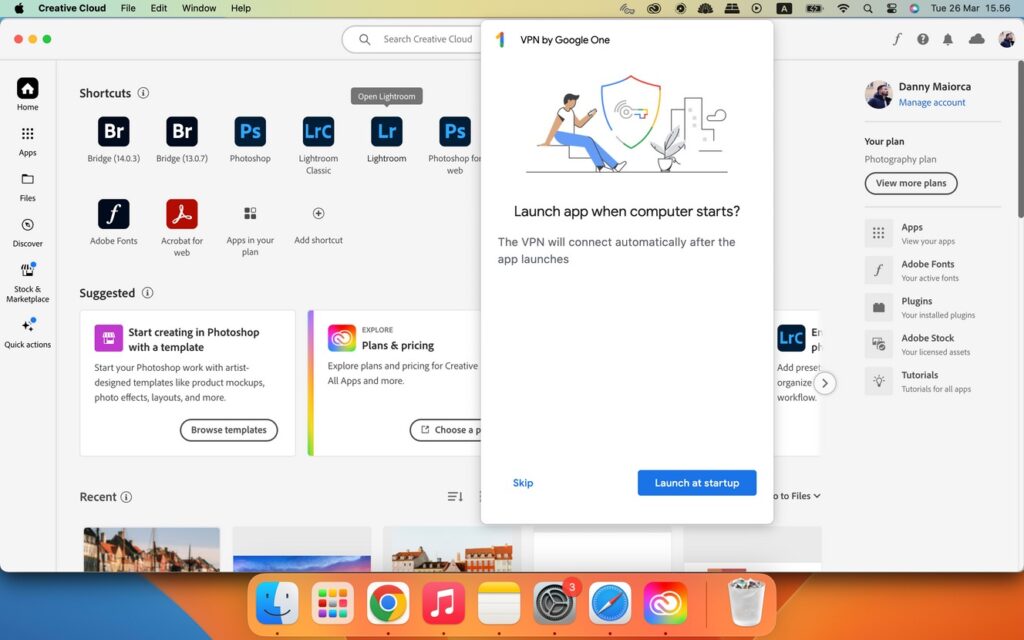Open the Recent sort order options
This screenshot has width=1024, height=640.
click(x=455, y=497)
